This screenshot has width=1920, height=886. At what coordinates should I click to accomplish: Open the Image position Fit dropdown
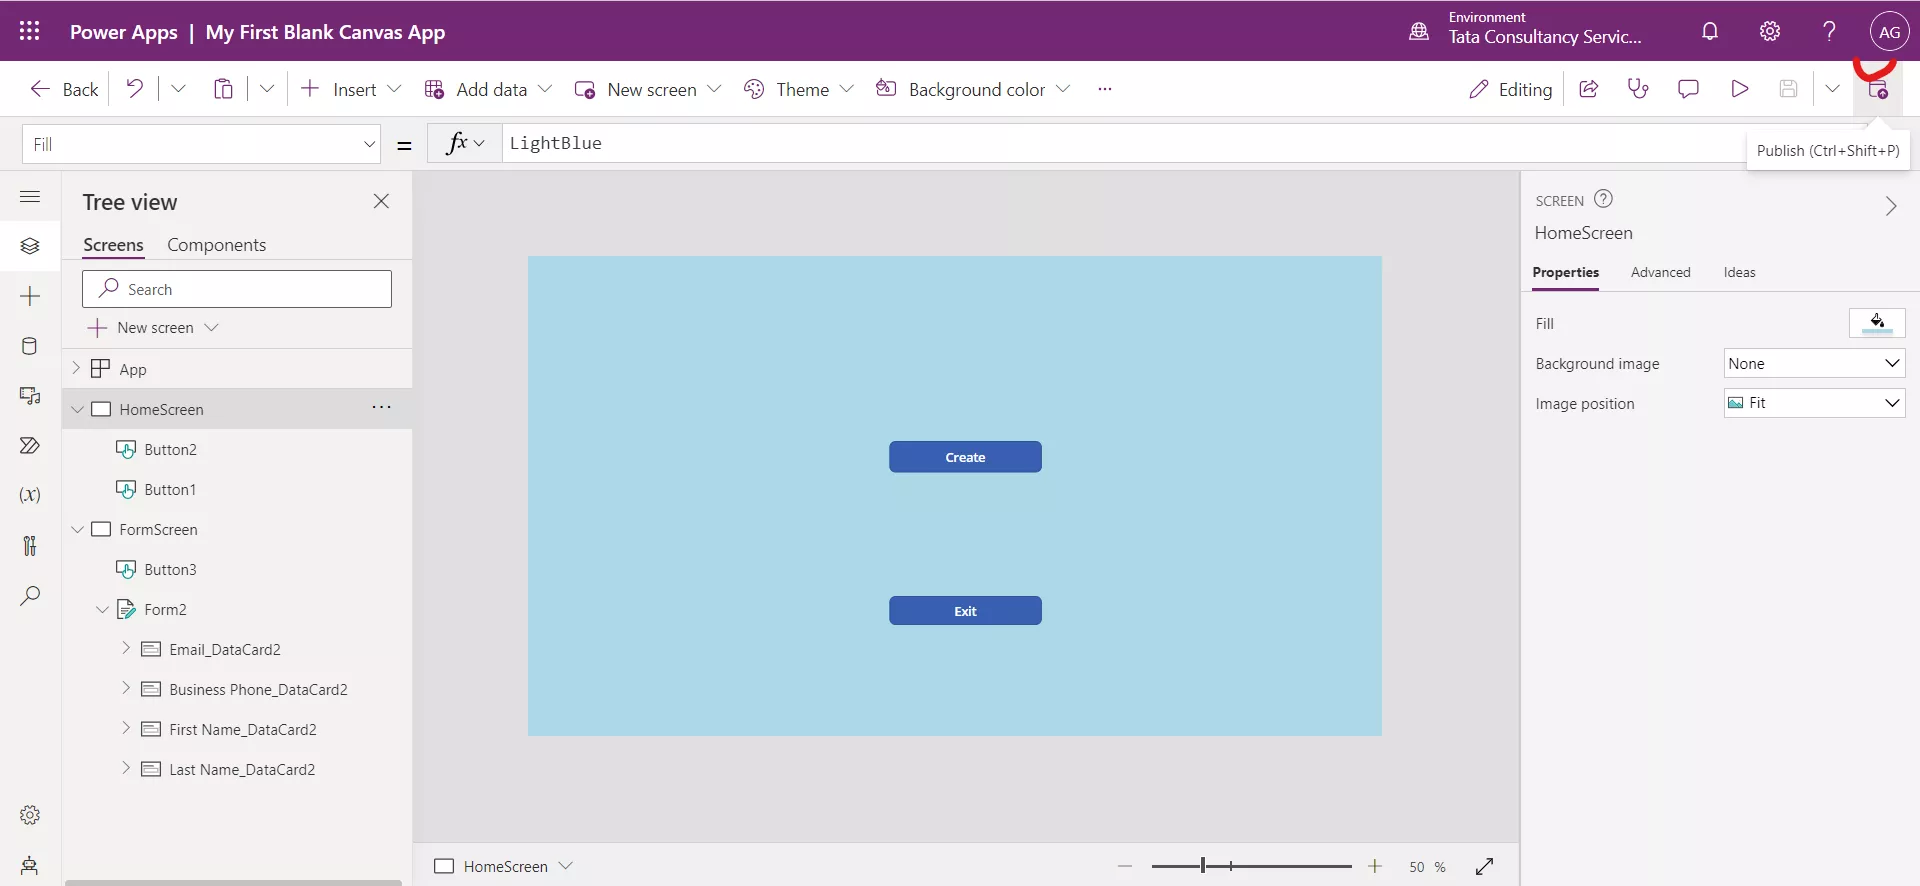(x=1814, y=403)
